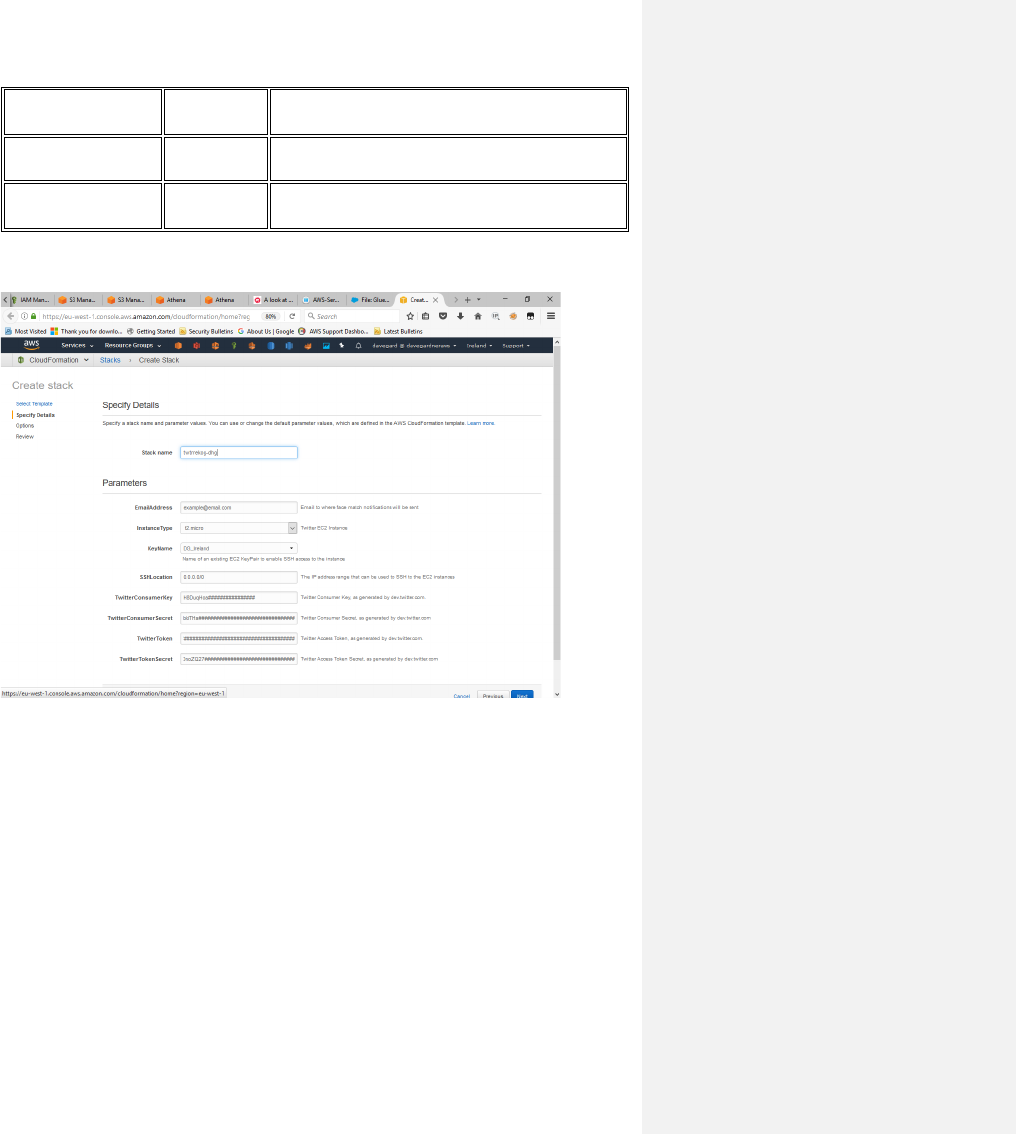The width and height of the screenshot is (1016, 1134).
Task: Click the search magnifier icon in browser search box
Action: tap(311, 316)
